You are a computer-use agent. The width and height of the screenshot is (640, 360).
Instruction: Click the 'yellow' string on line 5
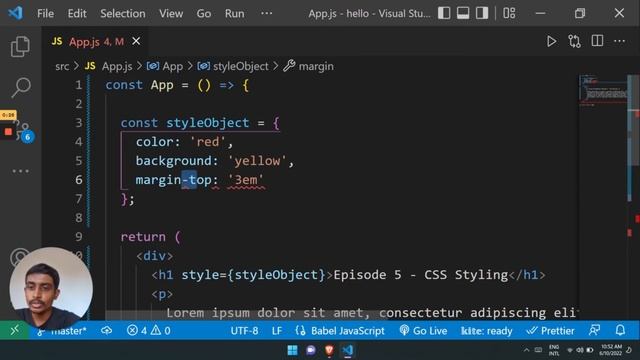point(257,161)
